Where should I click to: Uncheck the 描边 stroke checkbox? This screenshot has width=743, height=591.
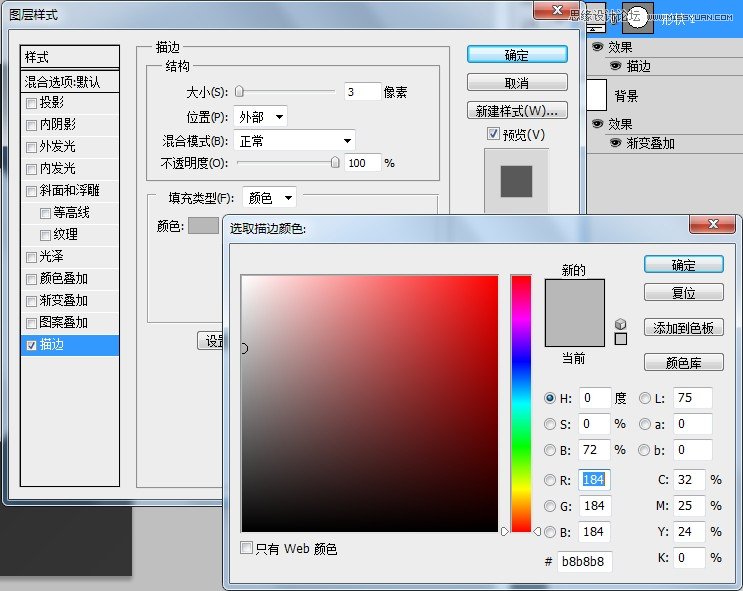[31, 346]
